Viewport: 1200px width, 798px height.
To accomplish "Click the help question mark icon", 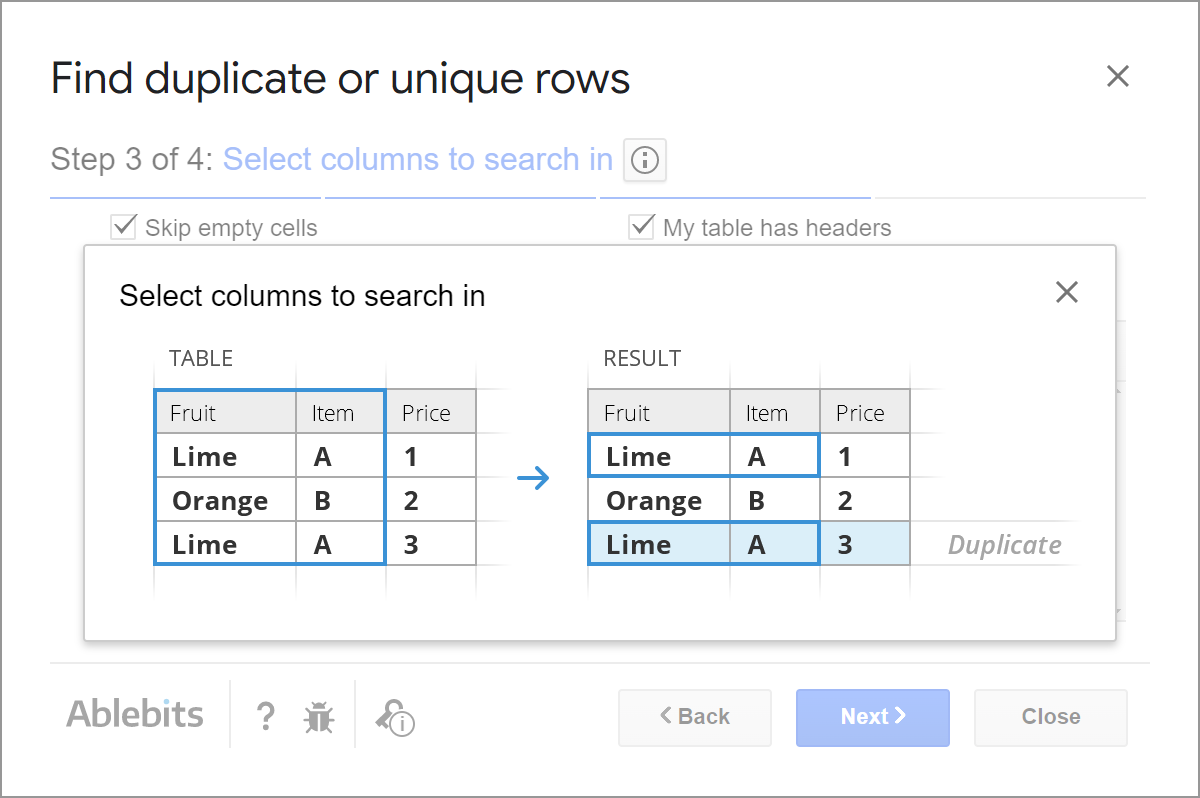I will 265,717.
